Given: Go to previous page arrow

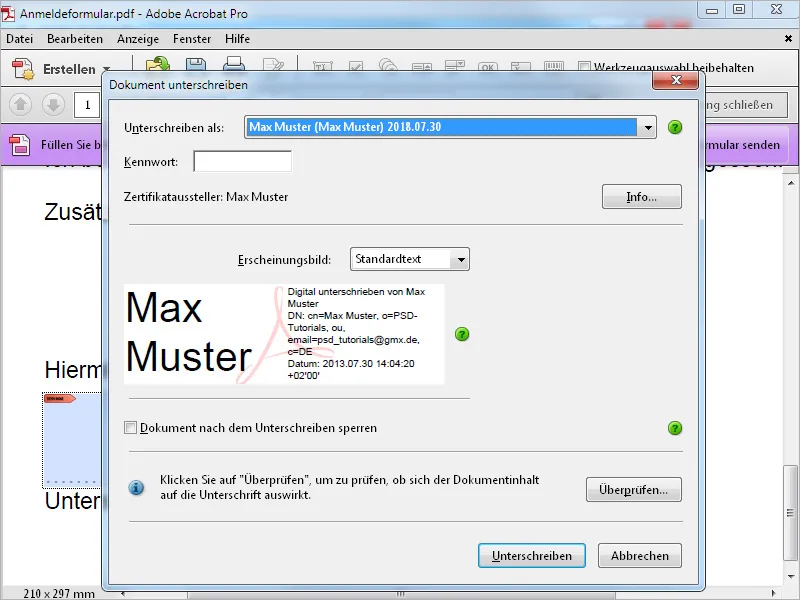Looking at the screenshot, I should 20,105.
